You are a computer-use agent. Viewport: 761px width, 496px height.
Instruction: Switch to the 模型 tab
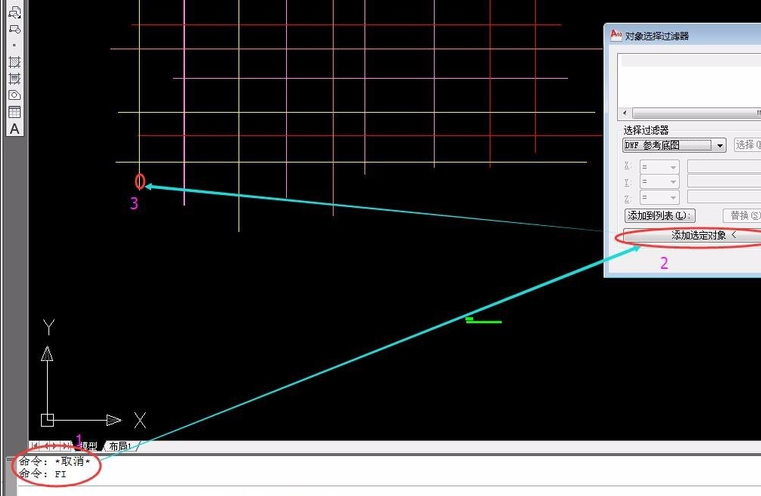coord(89,446)
